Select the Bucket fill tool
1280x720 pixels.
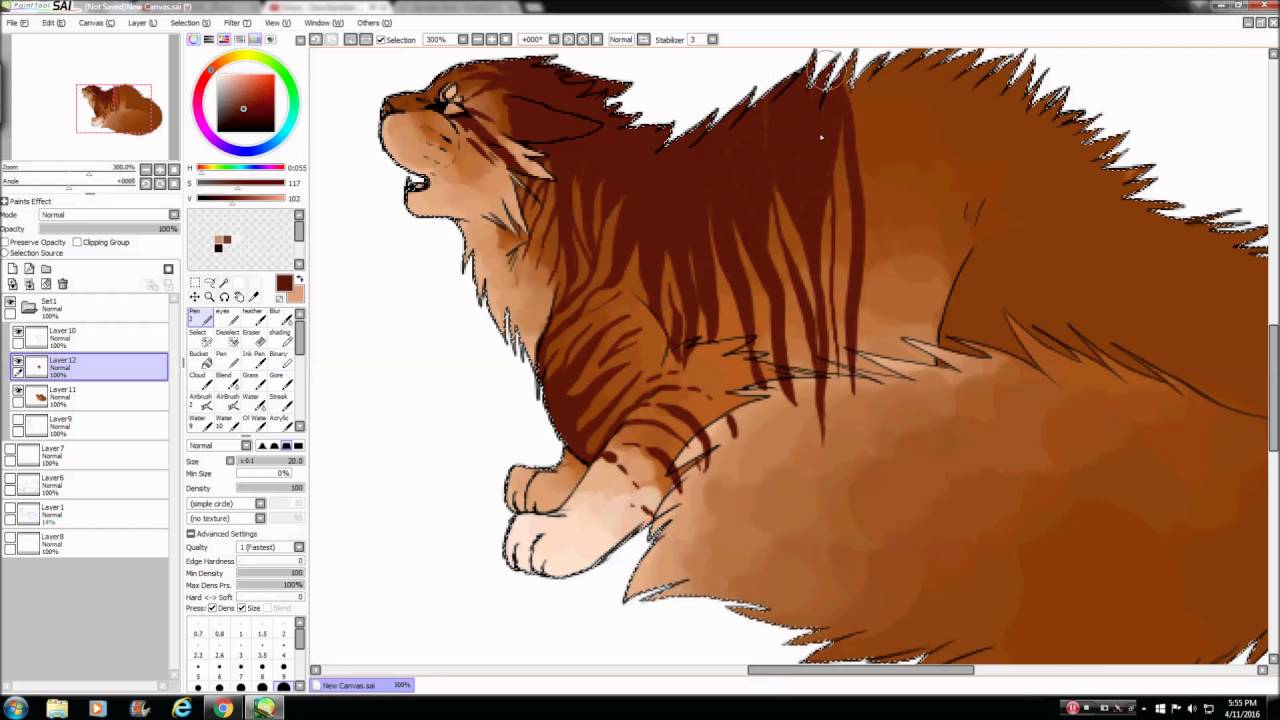pos(201,360)
